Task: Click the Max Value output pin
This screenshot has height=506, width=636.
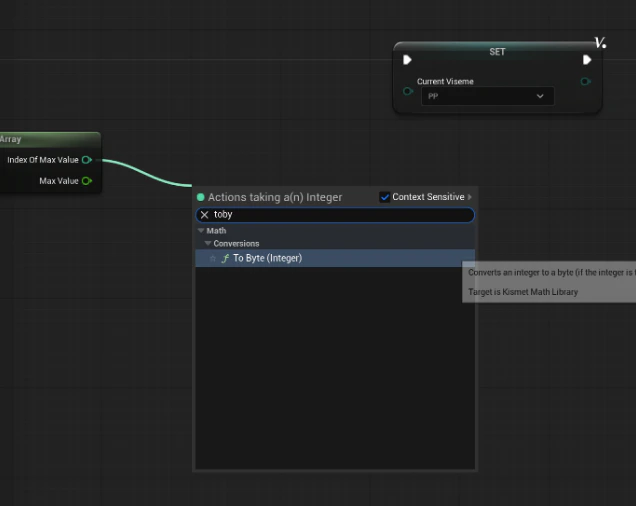Action: (x=87, y=181)
